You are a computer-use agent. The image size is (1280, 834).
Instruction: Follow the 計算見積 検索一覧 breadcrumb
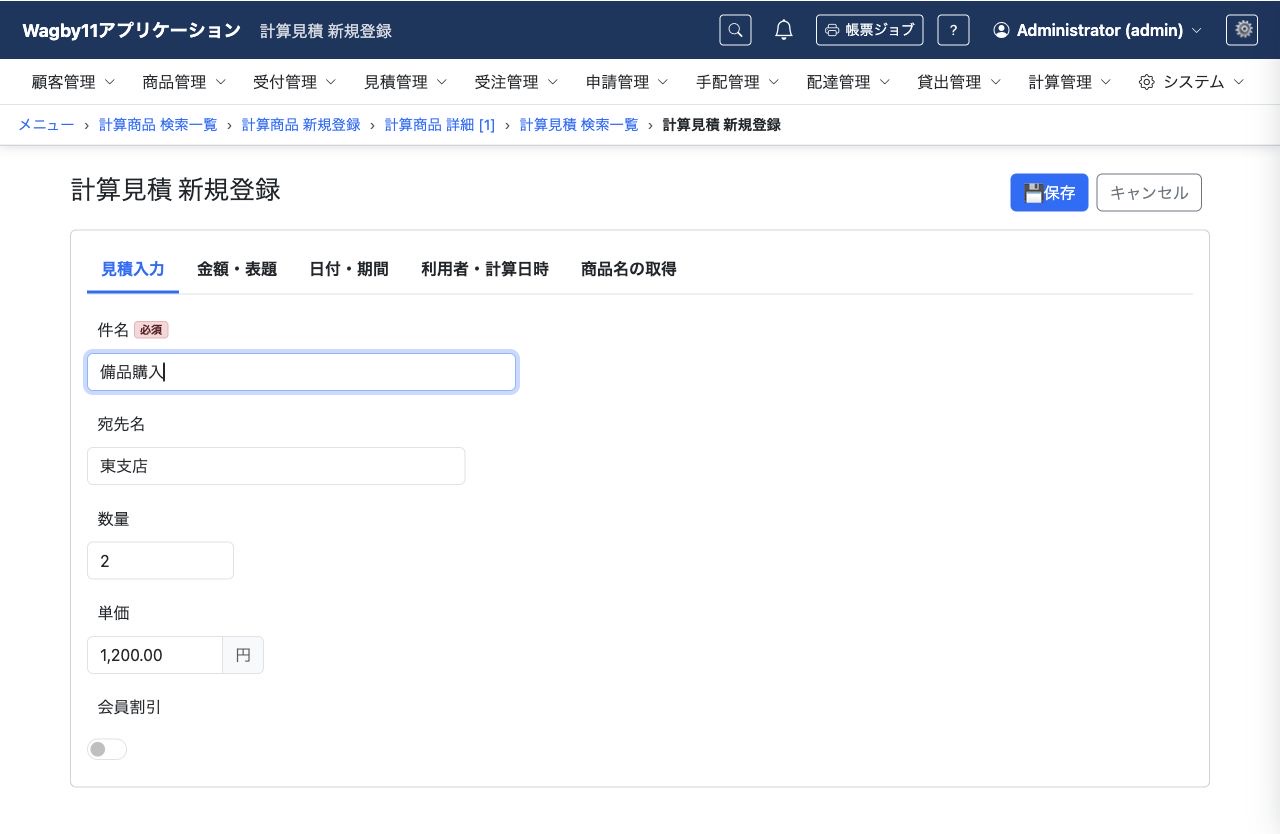pyautogui.click(x=579, y=125)
